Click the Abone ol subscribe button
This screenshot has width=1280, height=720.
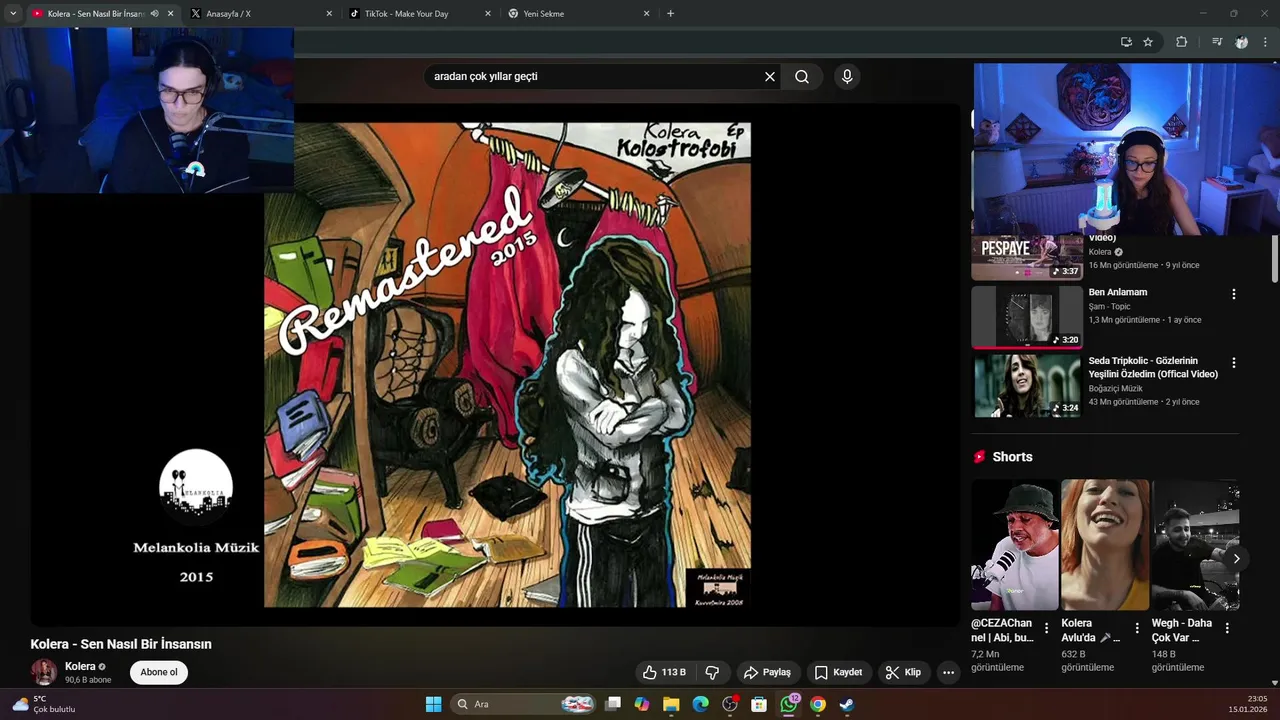point(159,672)
